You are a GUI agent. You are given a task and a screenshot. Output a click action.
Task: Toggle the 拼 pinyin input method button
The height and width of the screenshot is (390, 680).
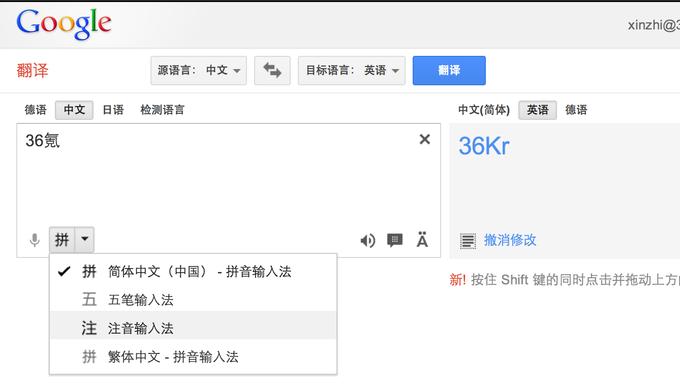(62, 239)
